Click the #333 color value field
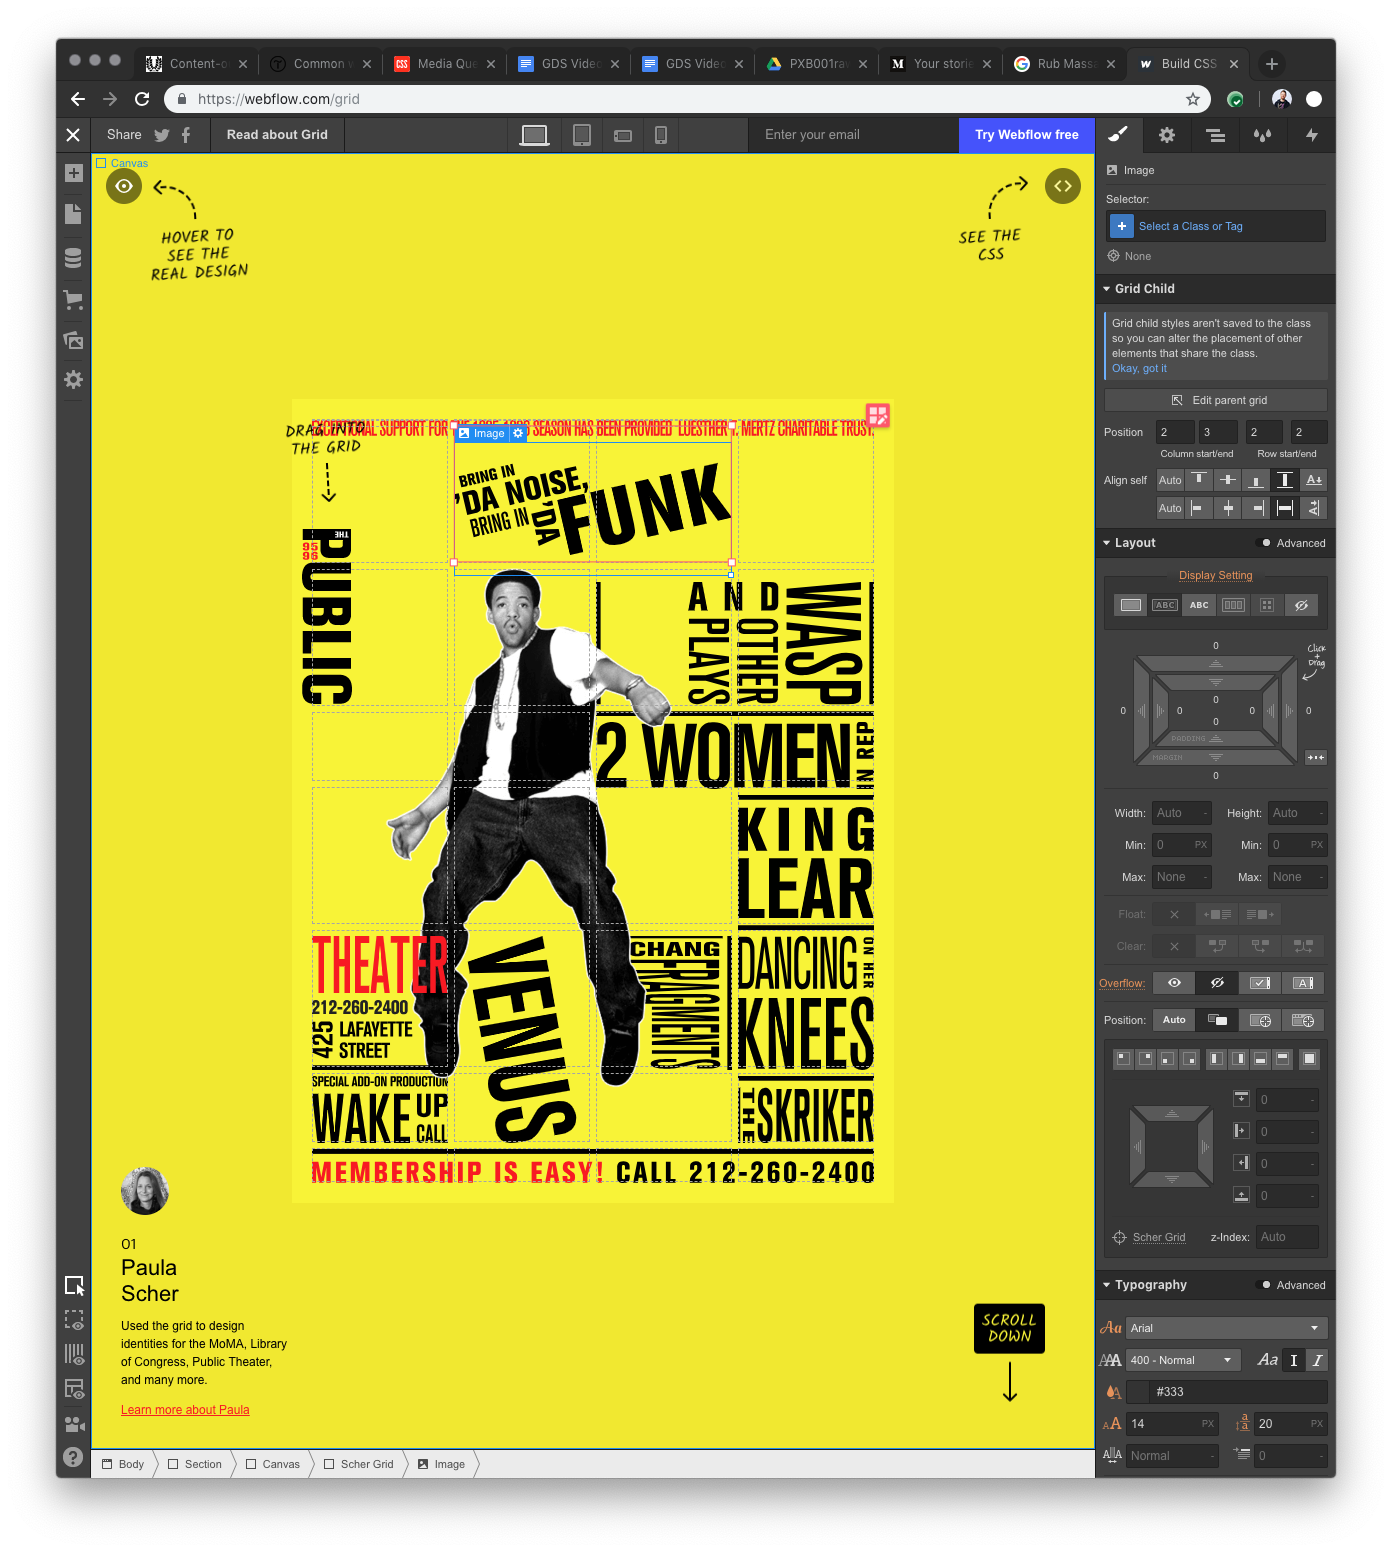 coord(1239,1392)
